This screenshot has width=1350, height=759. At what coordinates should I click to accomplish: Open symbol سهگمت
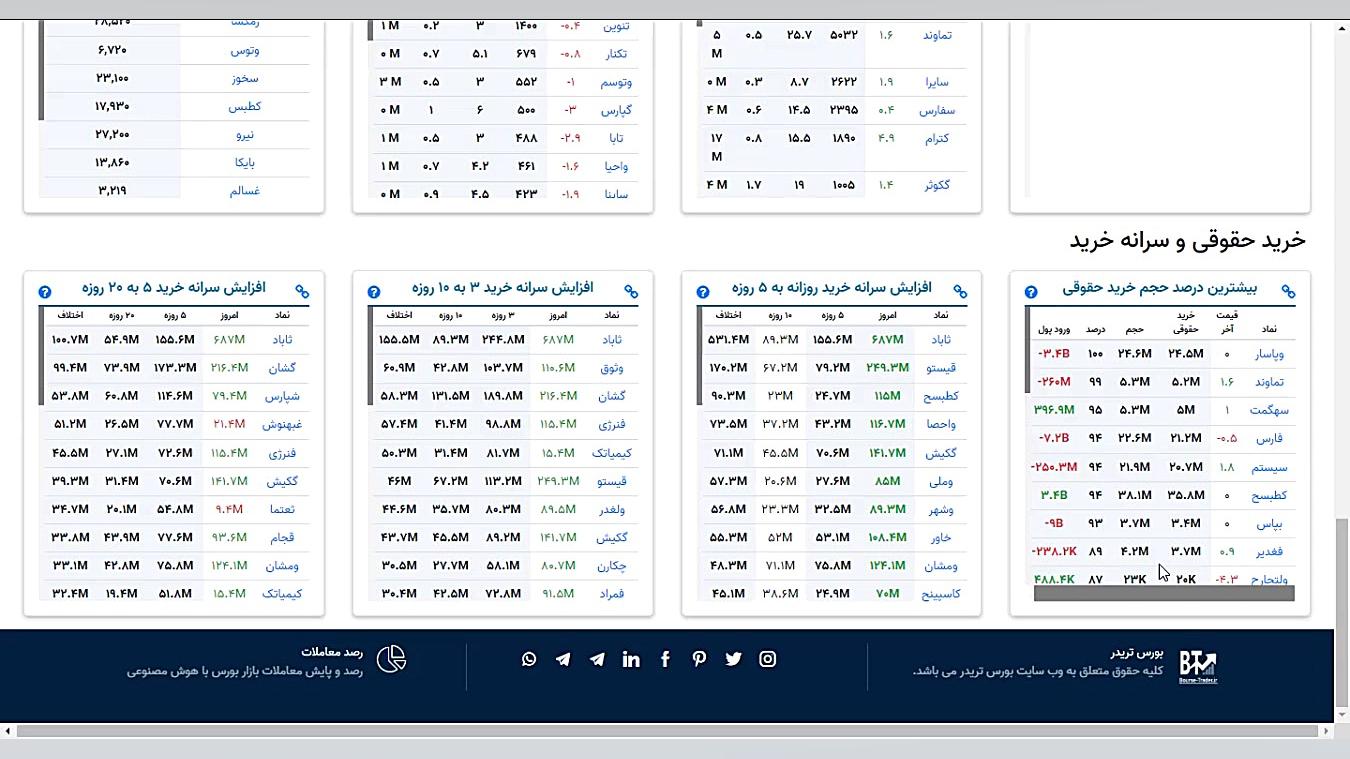(x=1269, y=410)
